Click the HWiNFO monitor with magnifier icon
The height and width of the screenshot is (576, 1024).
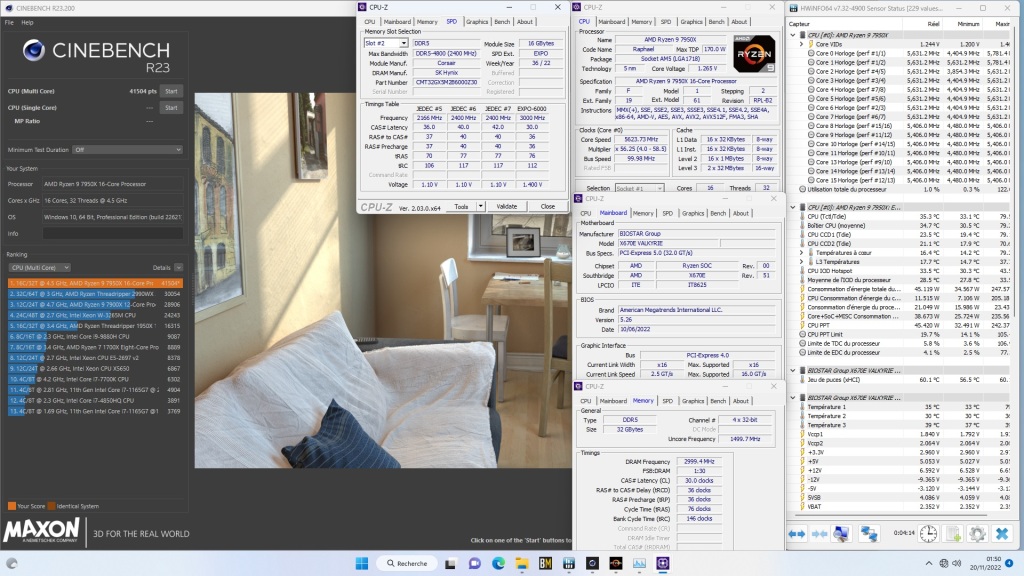pyautogui.click(x=841, y=534)
